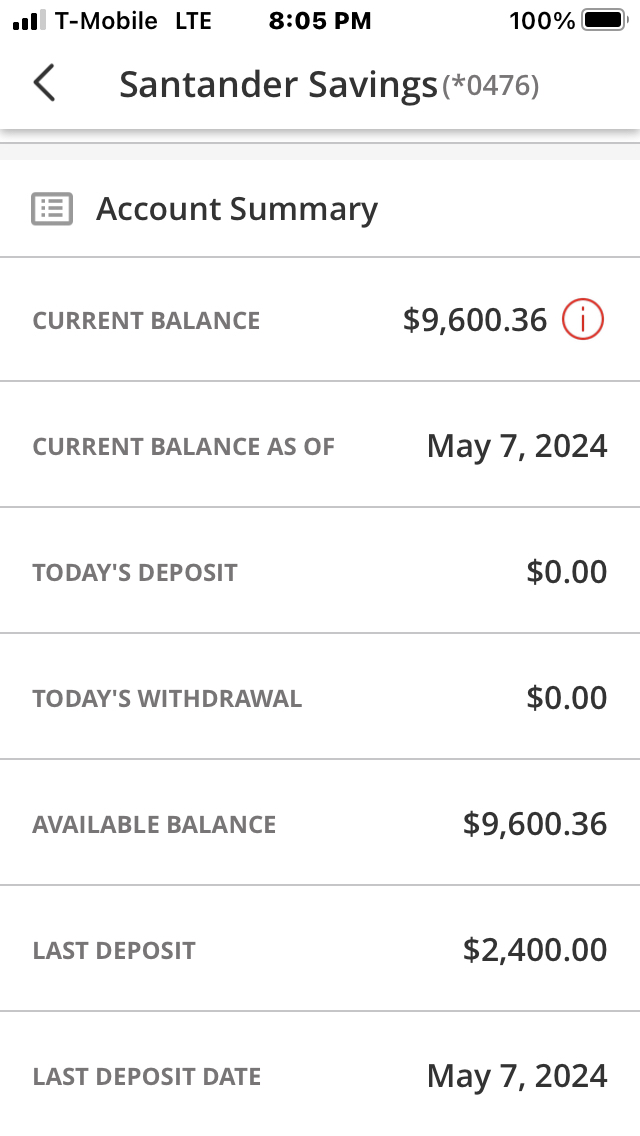The image size is (640, 1136).
Task: Tap the Account Summary heading
Action: click(x=237, y=209)
